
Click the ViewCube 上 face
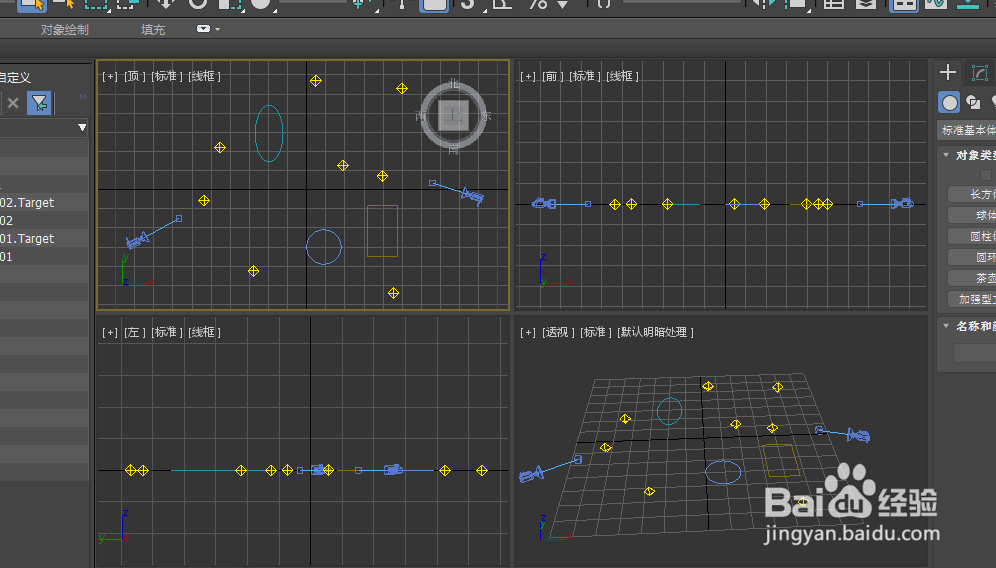(454, 116)
